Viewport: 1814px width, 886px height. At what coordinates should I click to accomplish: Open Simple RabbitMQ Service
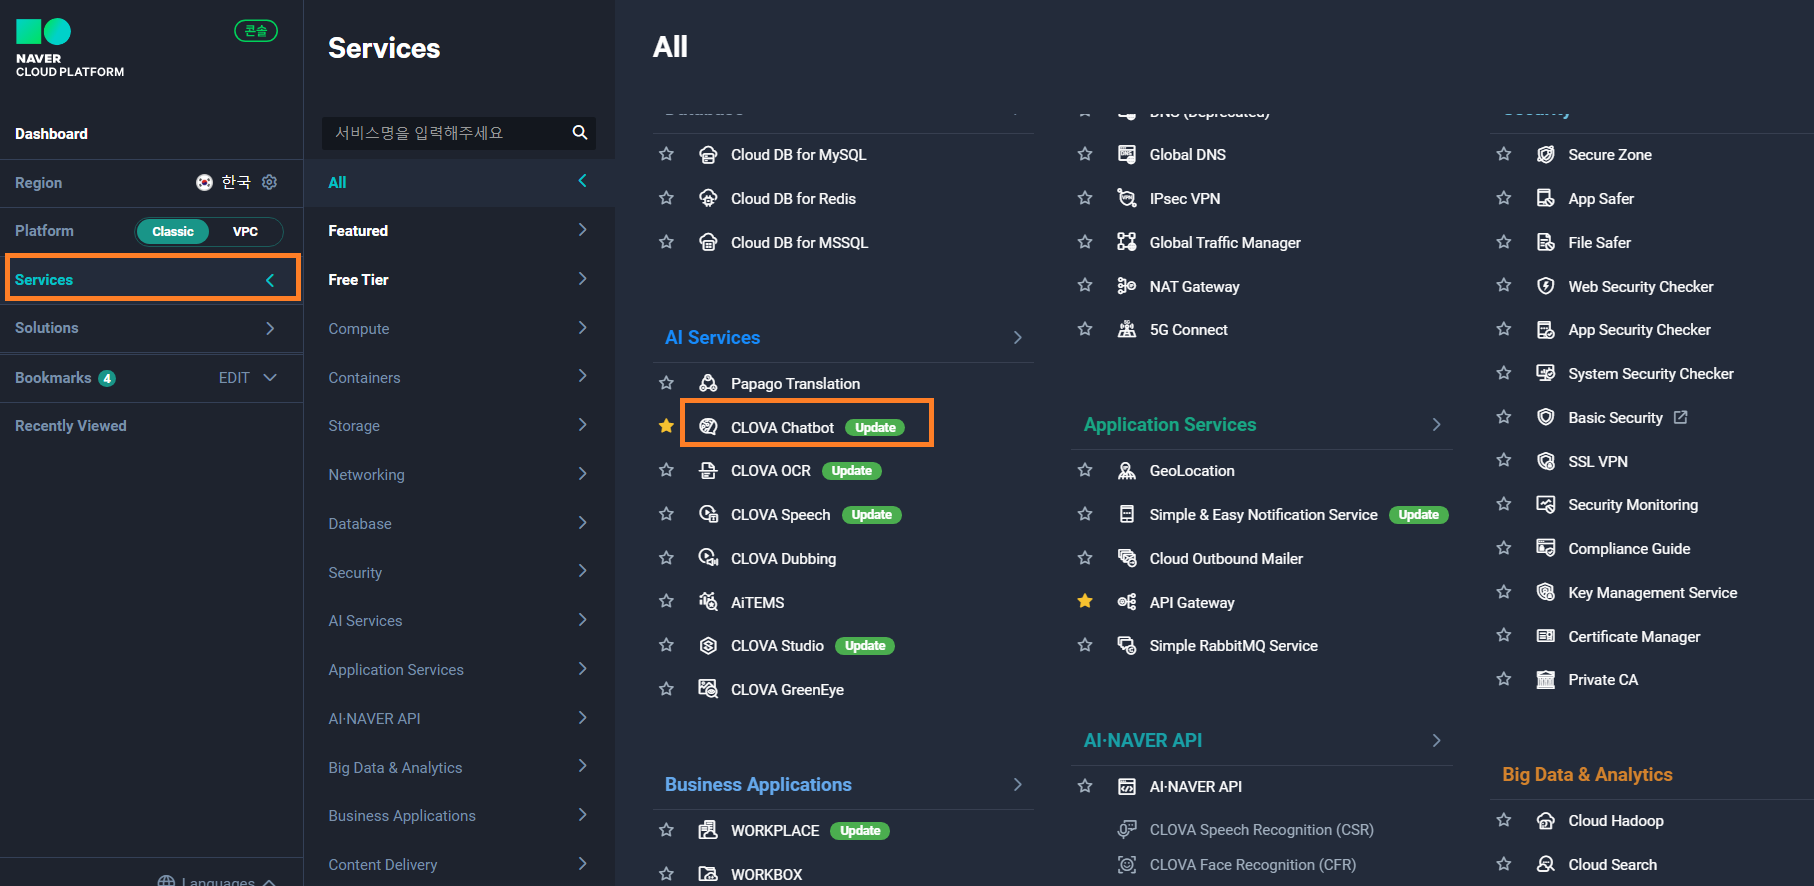[x=1234, y=646]
